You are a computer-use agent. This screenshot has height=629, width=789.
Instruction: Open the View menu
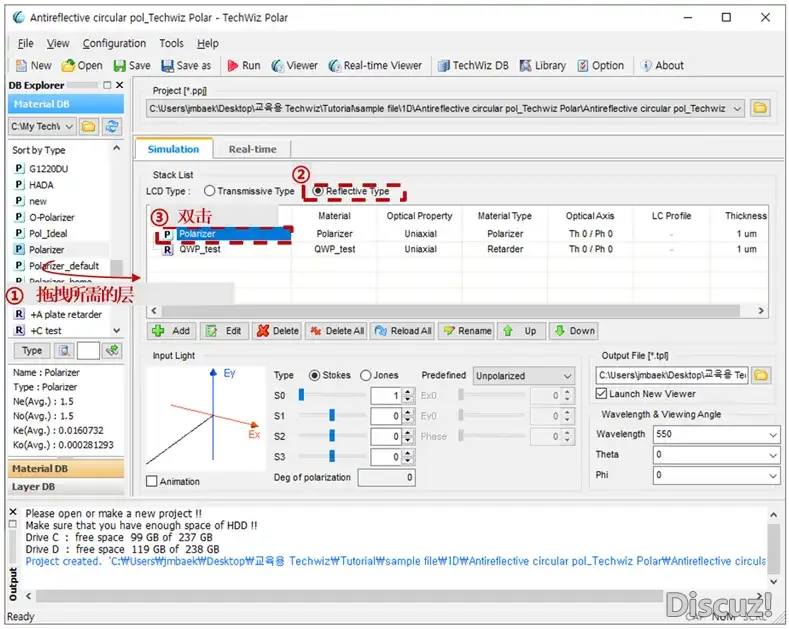click(58, 44)
